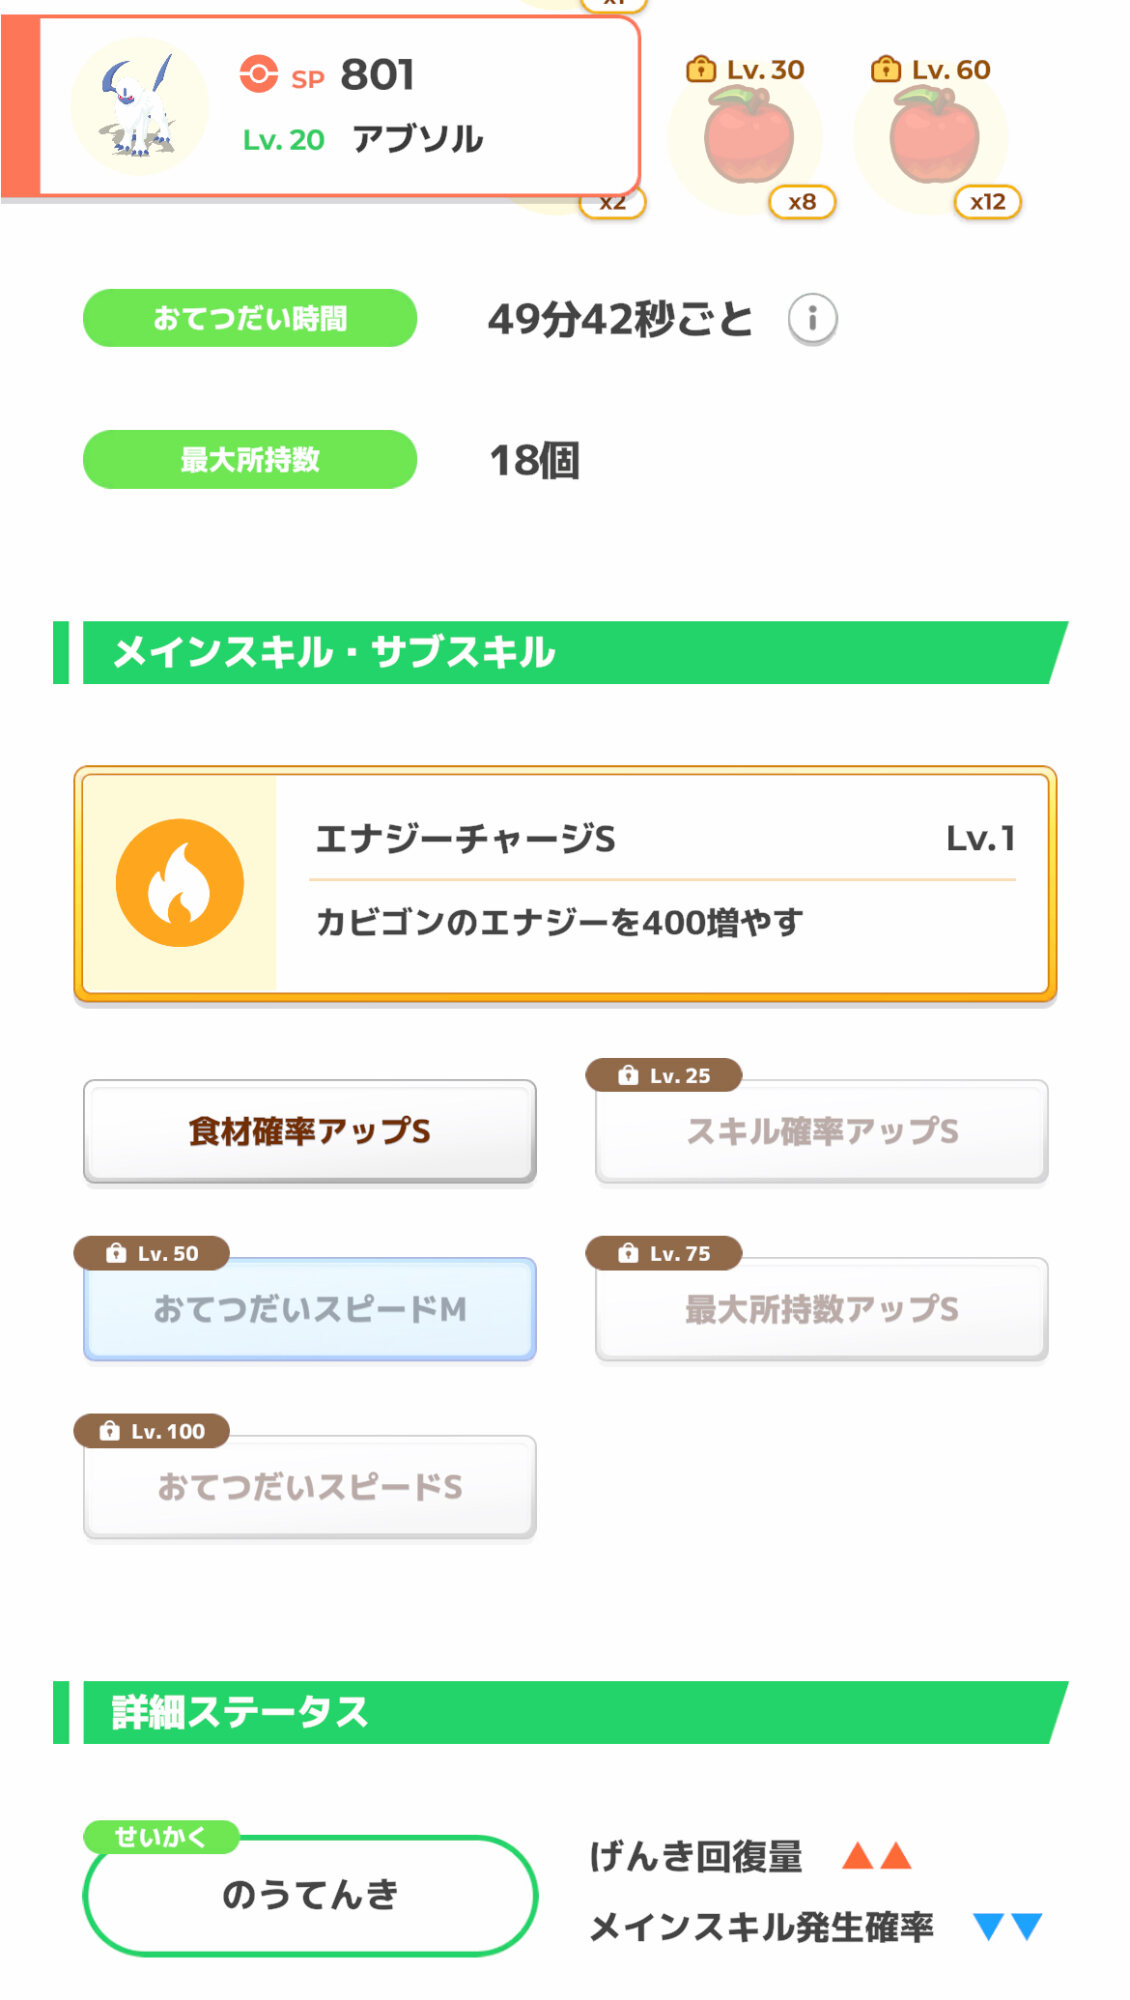Tap the Lv. 50 lock badge
Image resolution: width=1130 pixels, height=2000 pixels.
(x=152, y=1253)
